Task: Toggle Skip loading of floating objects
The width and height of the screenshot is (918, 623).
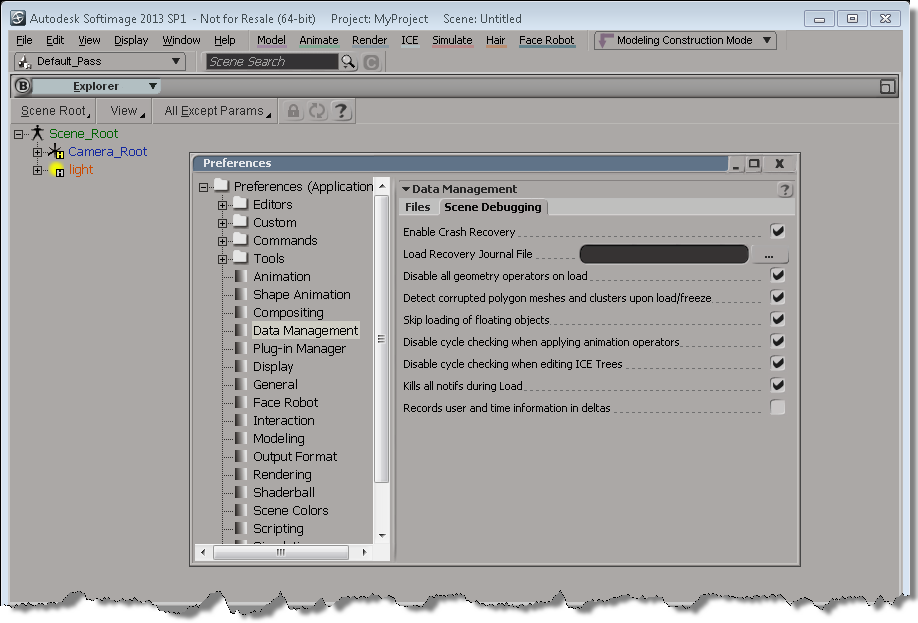Action: pyautogui.click(x=777, y=319)
